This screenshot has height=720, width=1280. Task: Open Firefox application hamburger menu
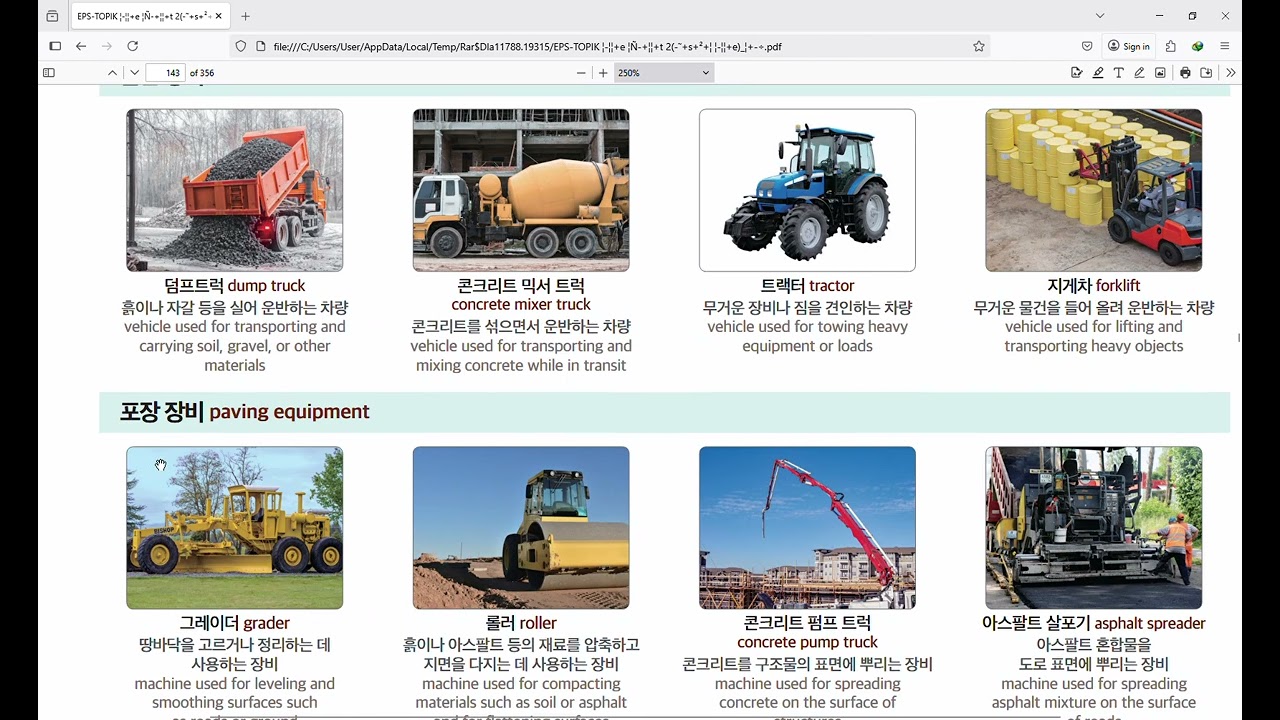[1224, 46]
